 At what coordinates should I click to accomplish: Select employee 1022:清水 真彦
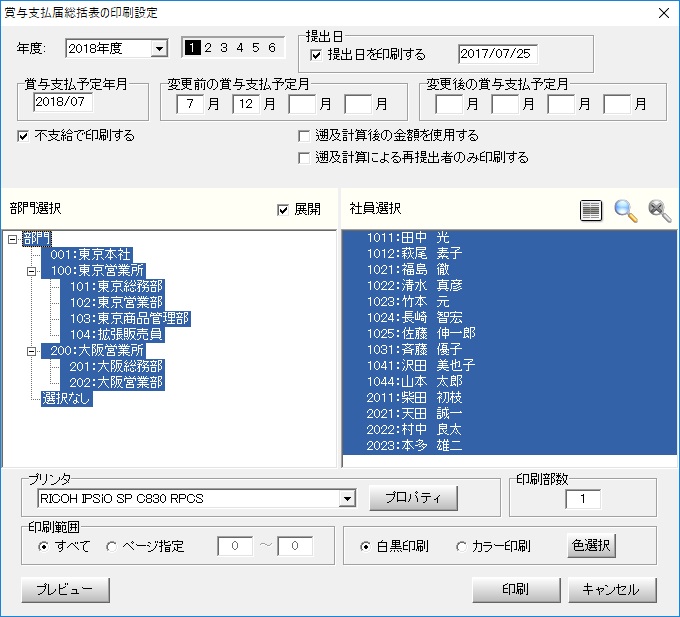tap(509, 286)
